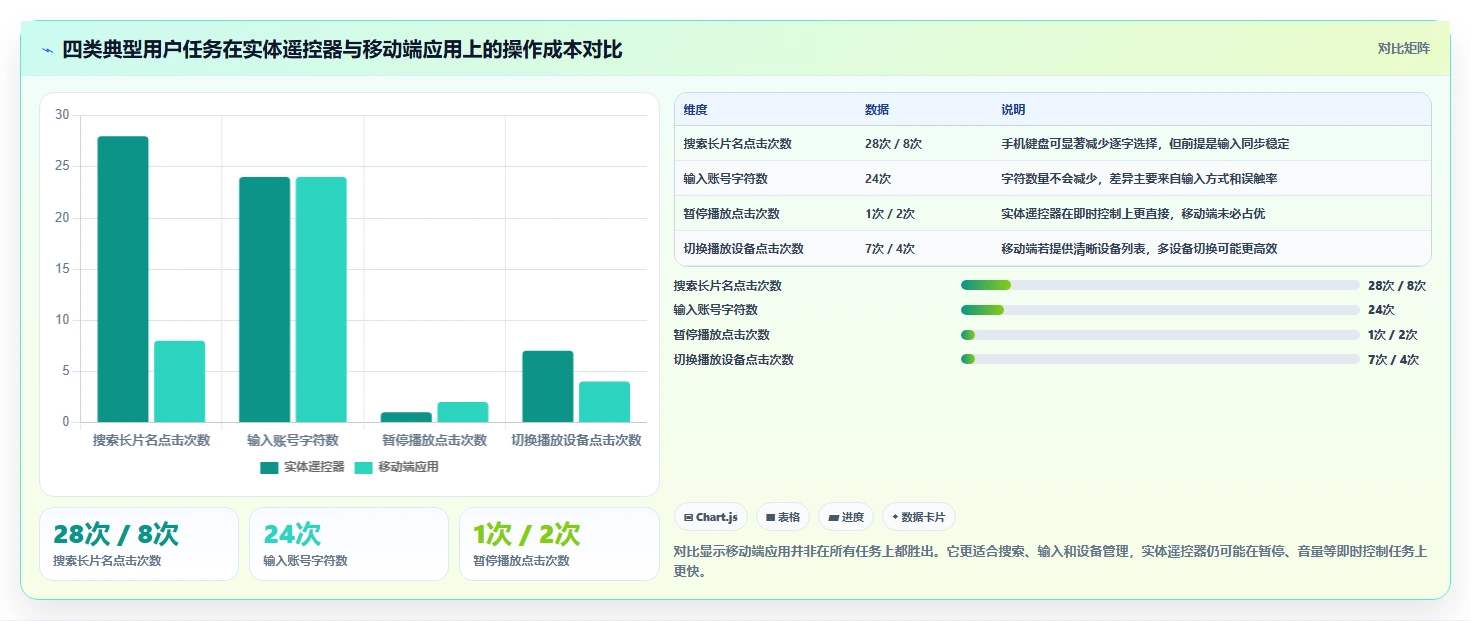Click the Chart.js chip
The width and height of the screenshot is (1471, 621).
tap(711, 517)
